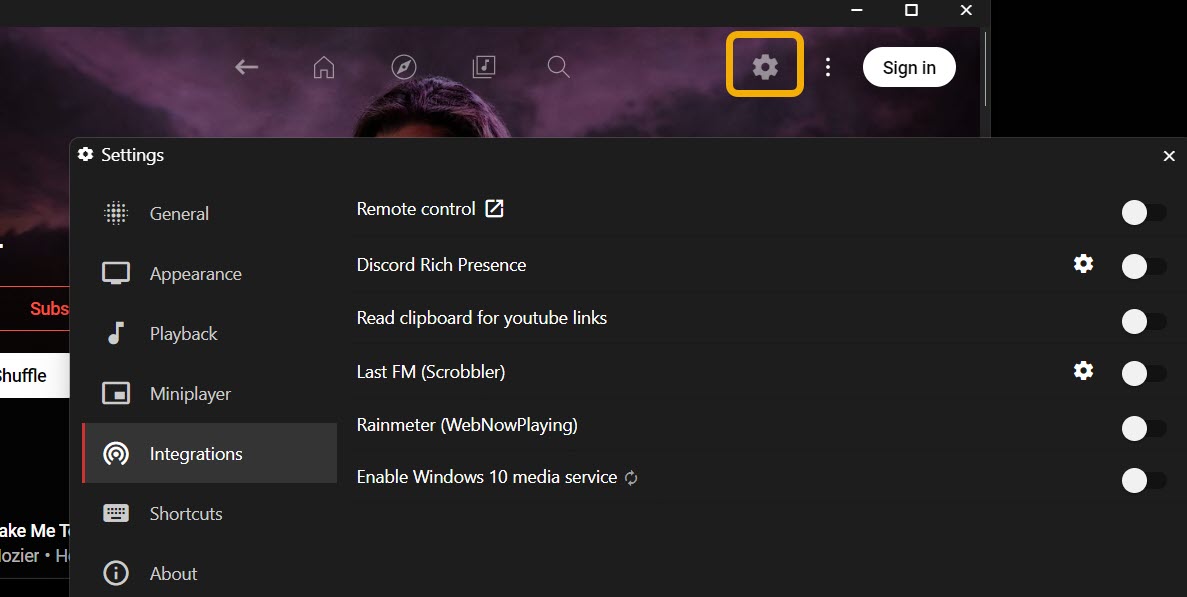Screen dimensions: 1187x597
Task: Navigate back using the arrow icon
Action: (x=246, y=66)
